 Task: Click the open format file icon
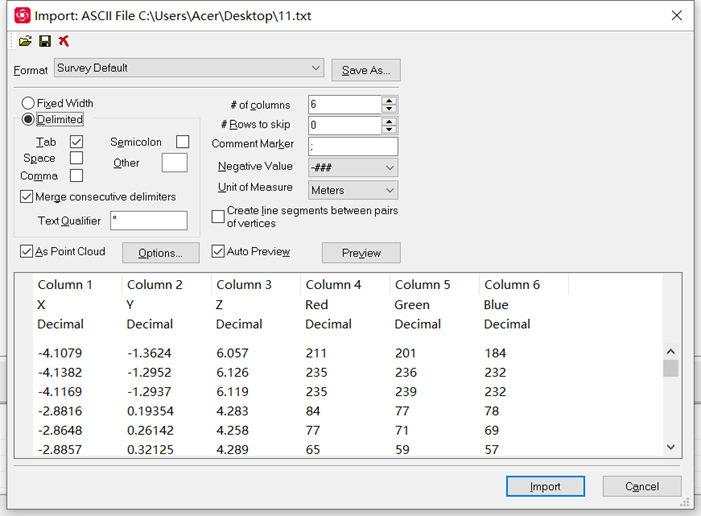25,41
